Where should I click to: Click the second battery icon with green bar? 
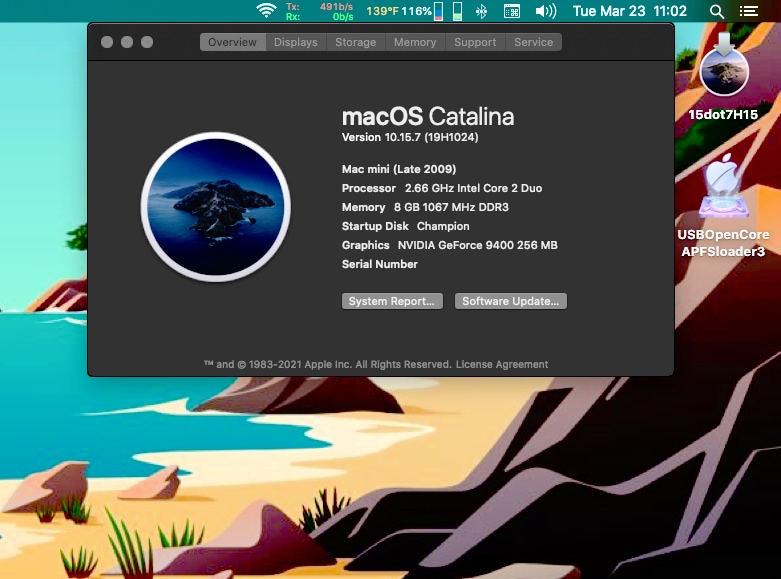(457, 11)
